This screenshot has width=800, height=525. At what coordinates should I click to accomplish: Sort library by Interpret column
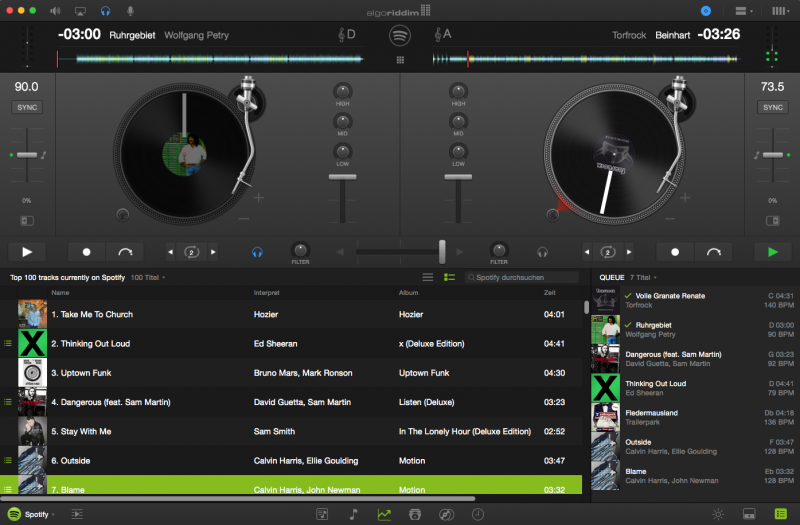tap(266, 292)
